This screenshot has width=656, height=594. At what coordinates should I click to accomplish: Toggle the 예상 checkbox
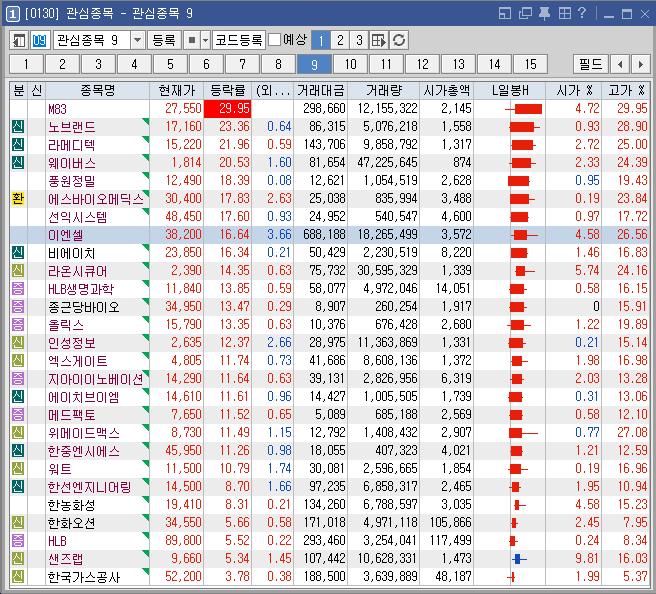point(274,40)
